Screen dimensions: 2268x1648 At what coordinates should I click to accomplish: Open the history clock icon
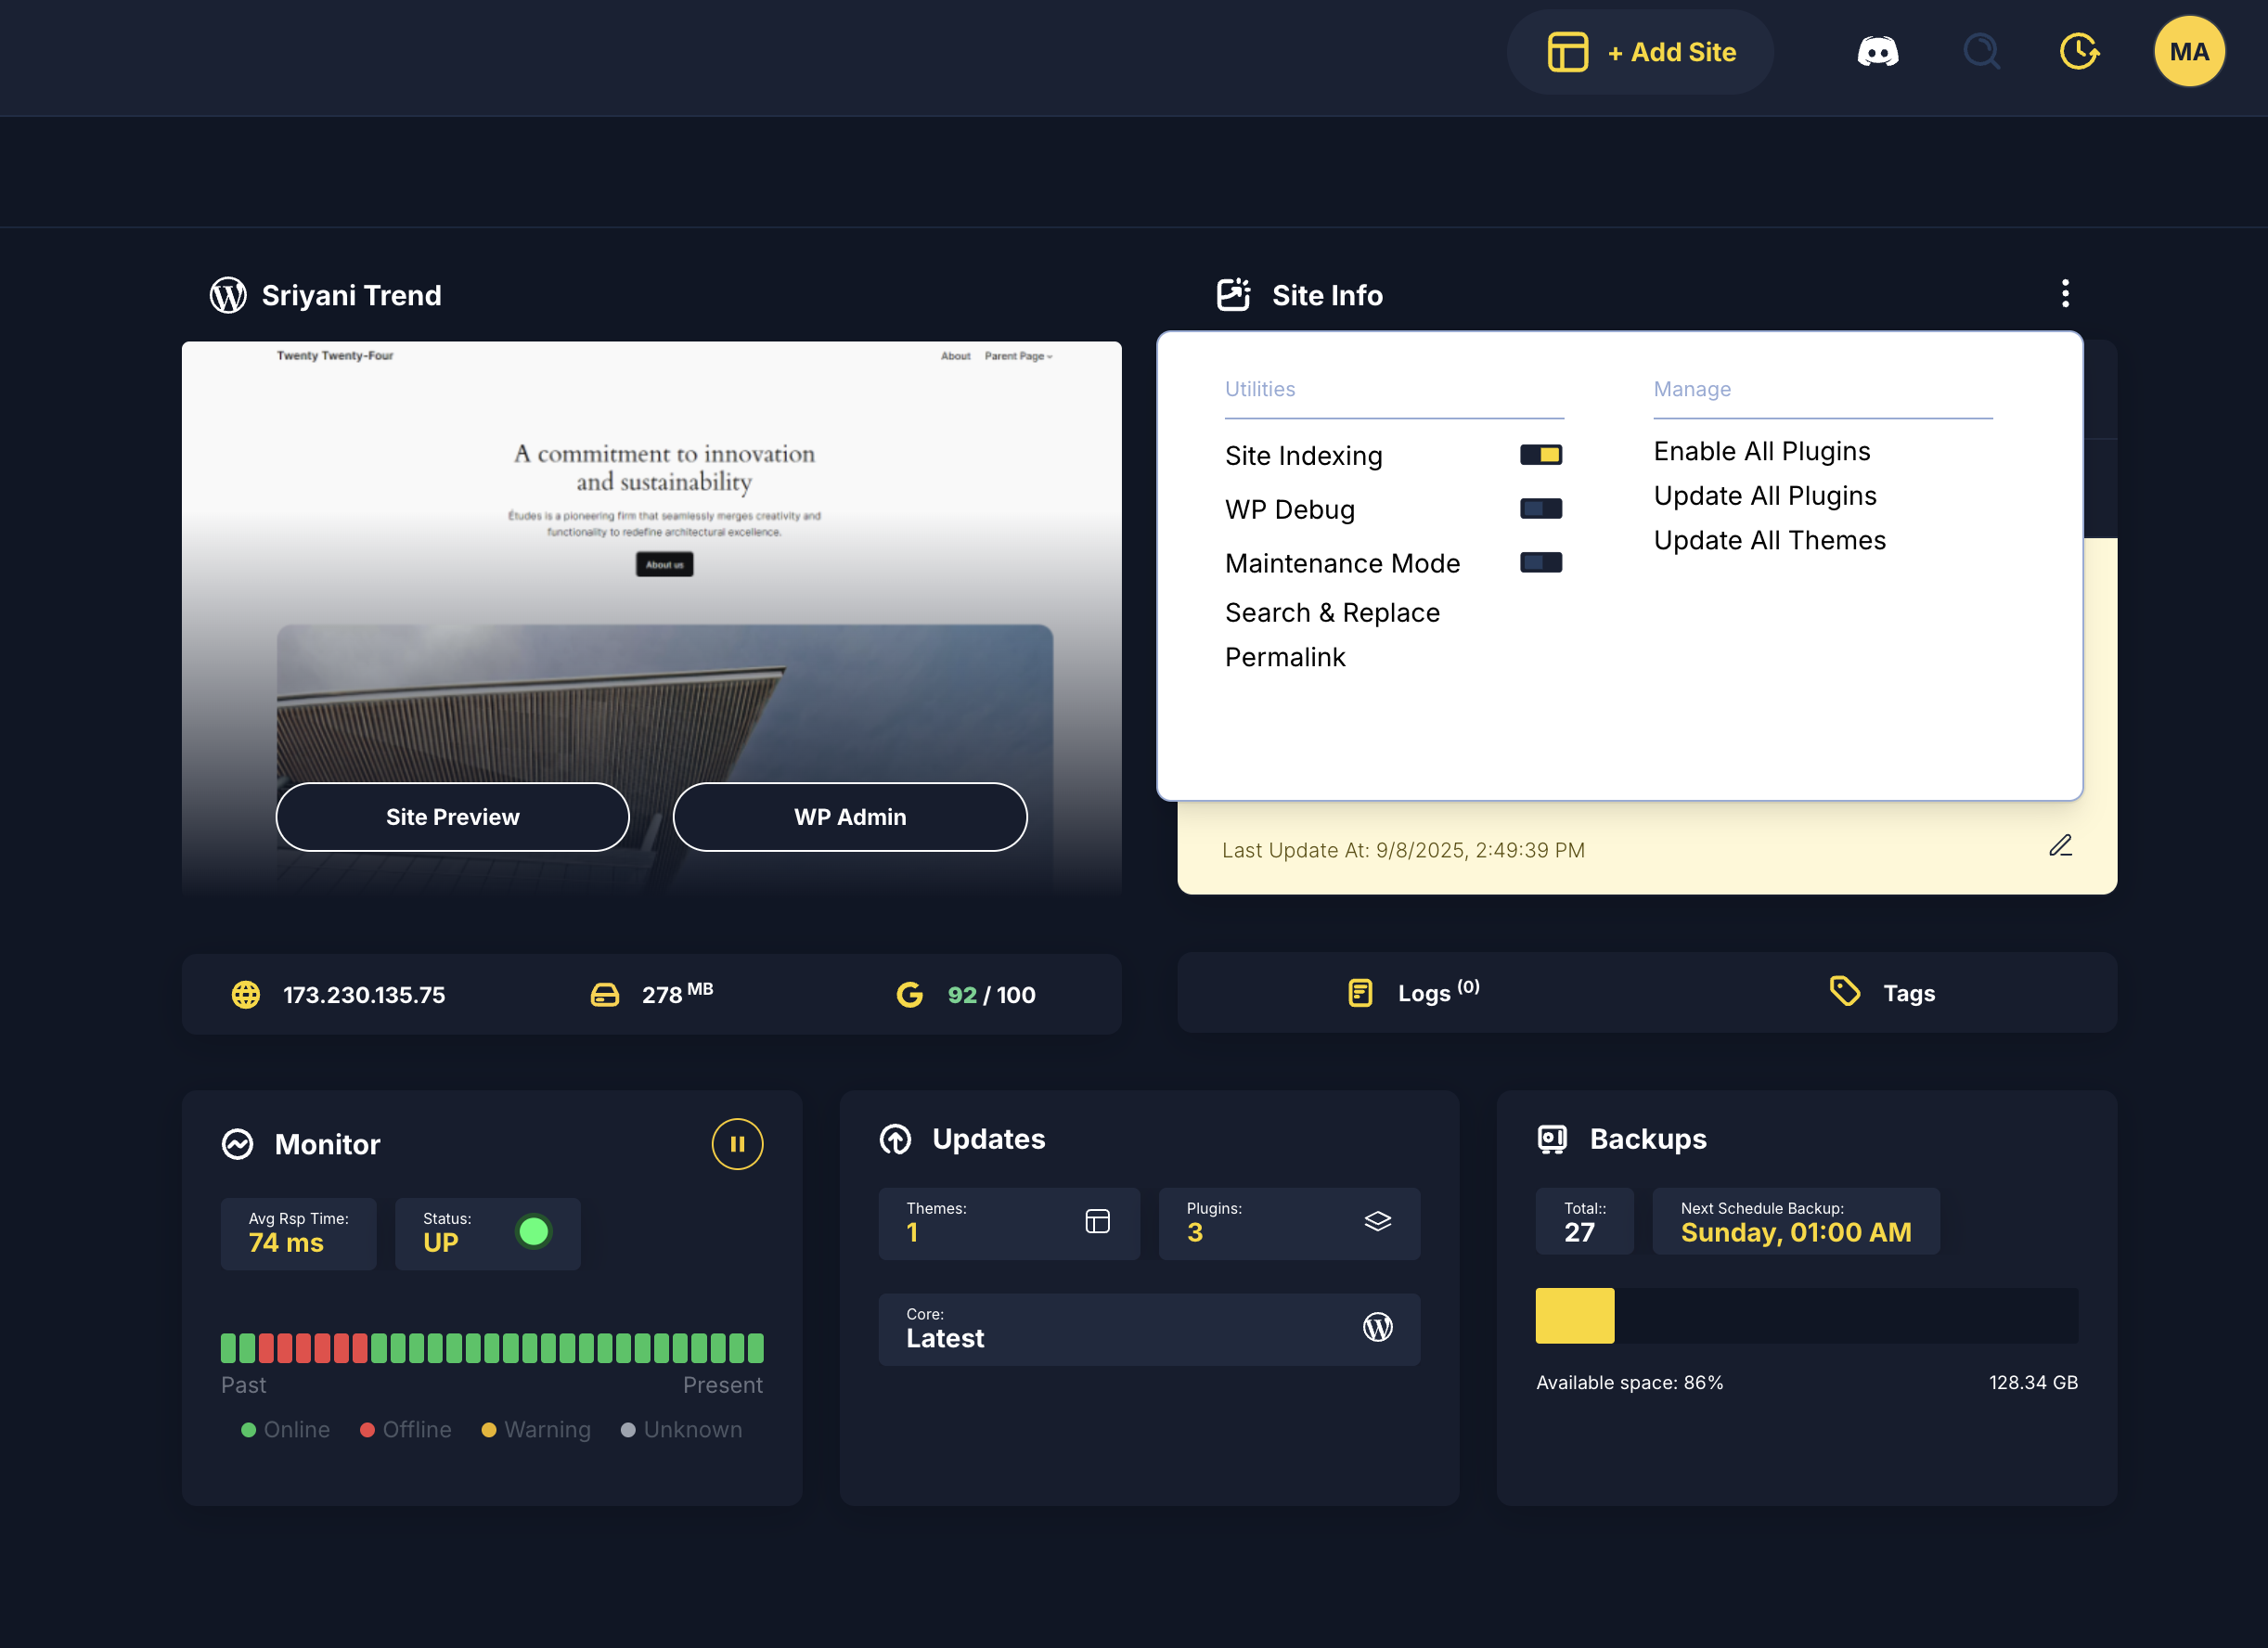2079,52
